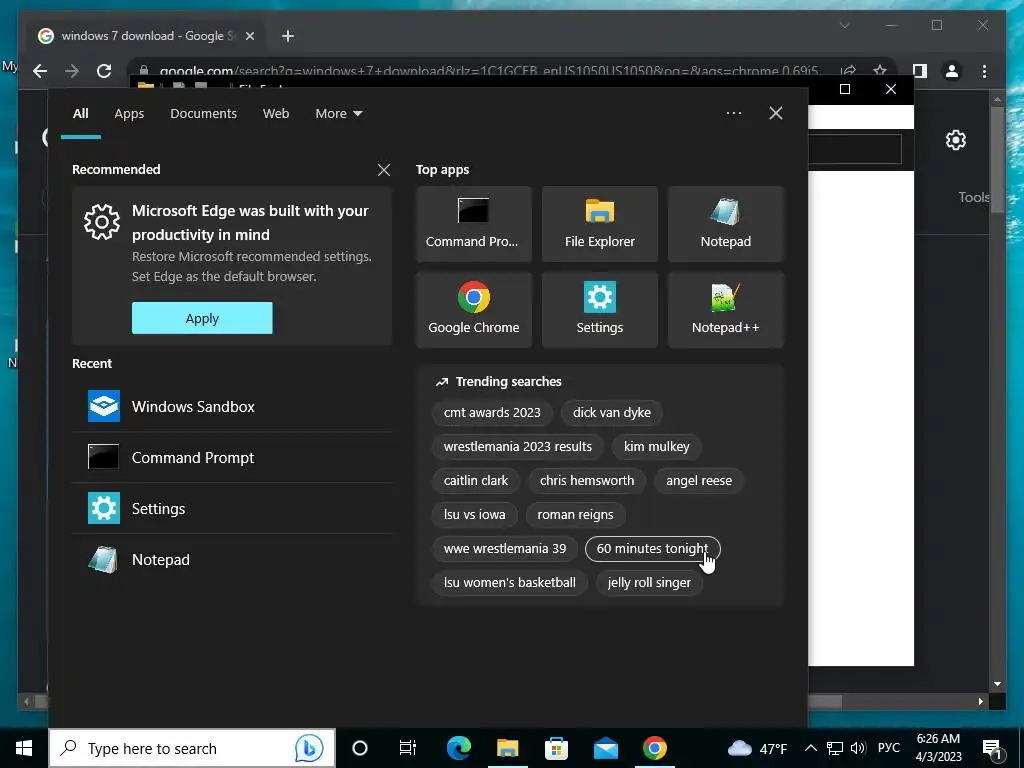This screenshot has height=768, width=1024.
Task: Reload the Chrome page
Action: [104, 71]
